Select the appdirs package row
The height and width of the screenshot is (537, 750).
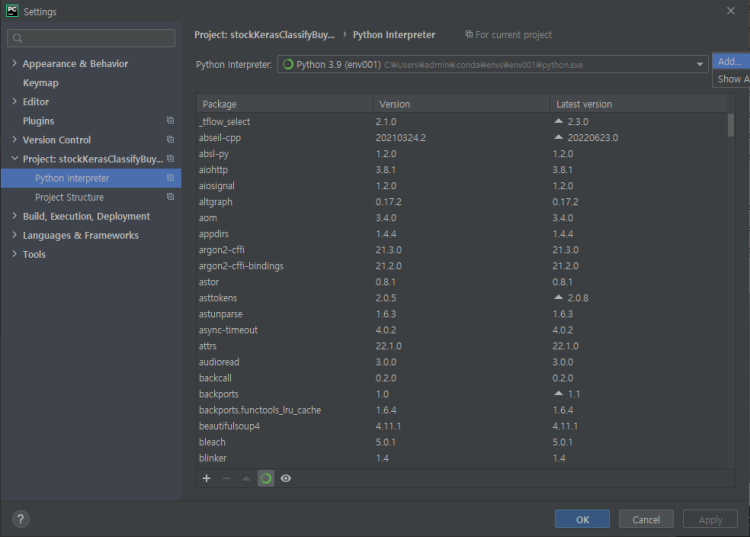click(462, 234)
